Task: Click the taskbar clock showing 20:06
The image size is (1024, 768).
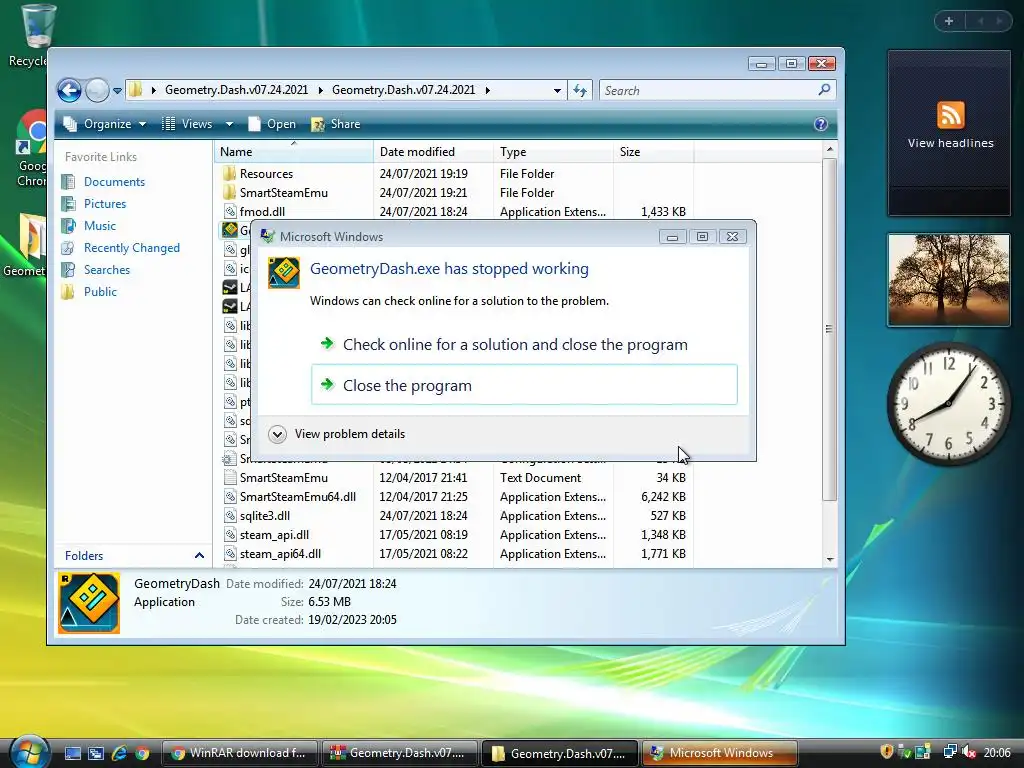Action: [997, 753]
